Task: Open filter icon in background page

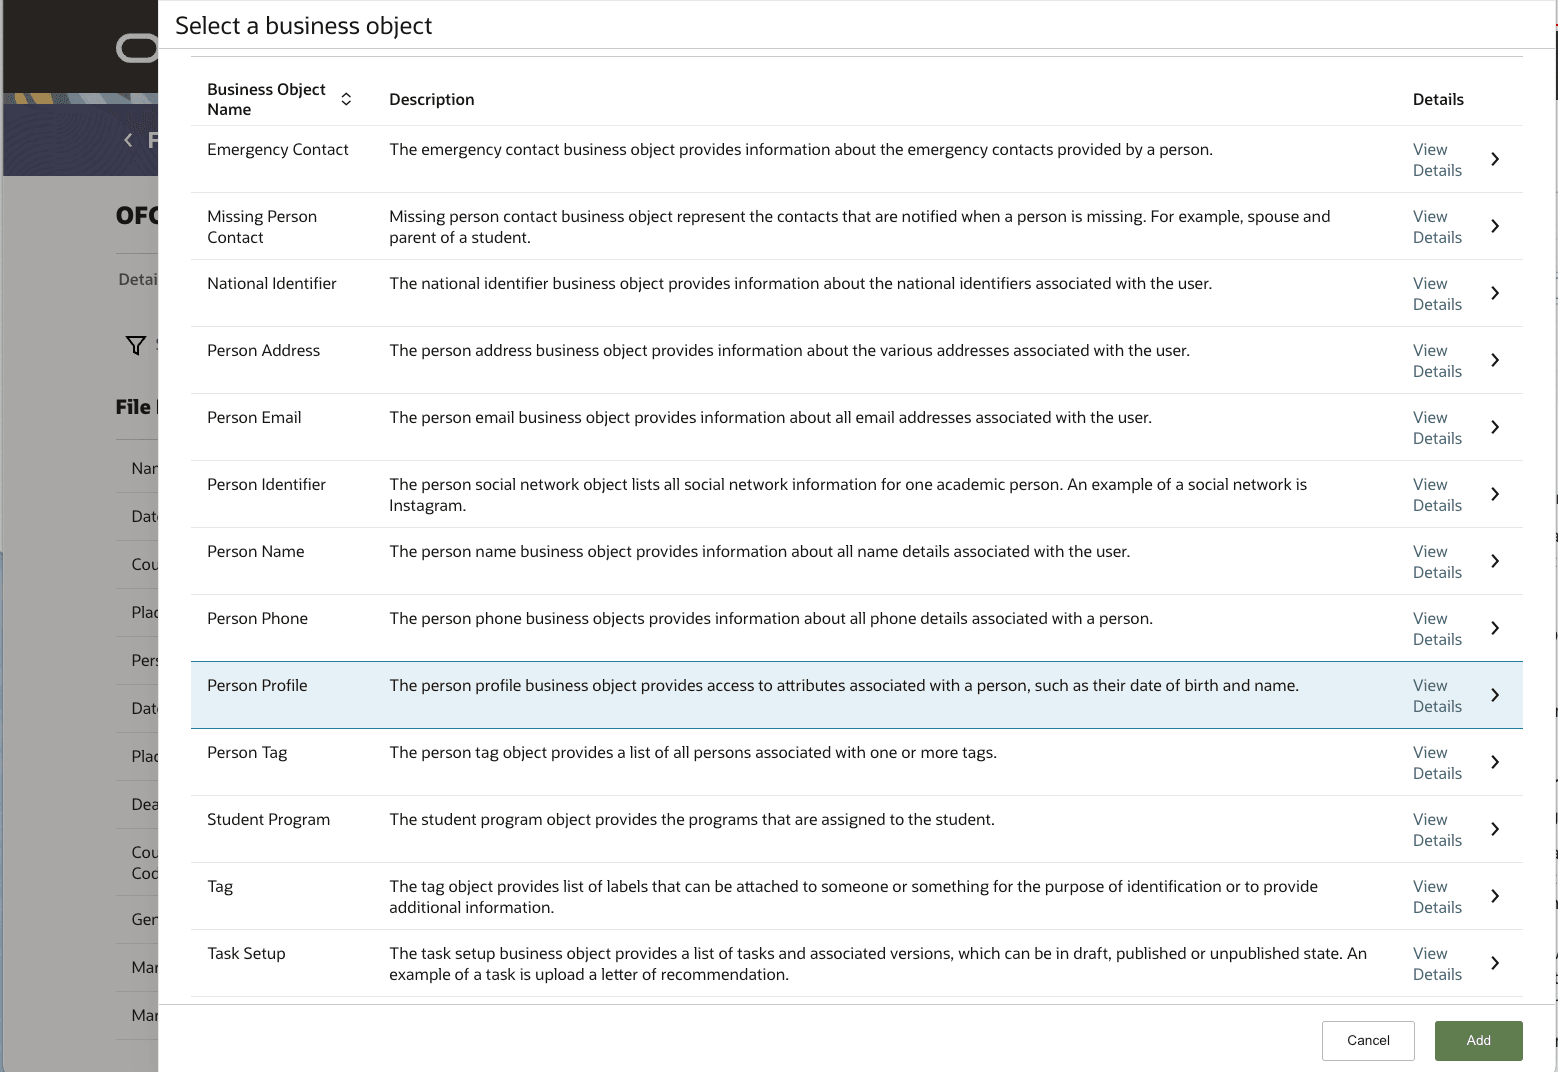Action: 136,345
